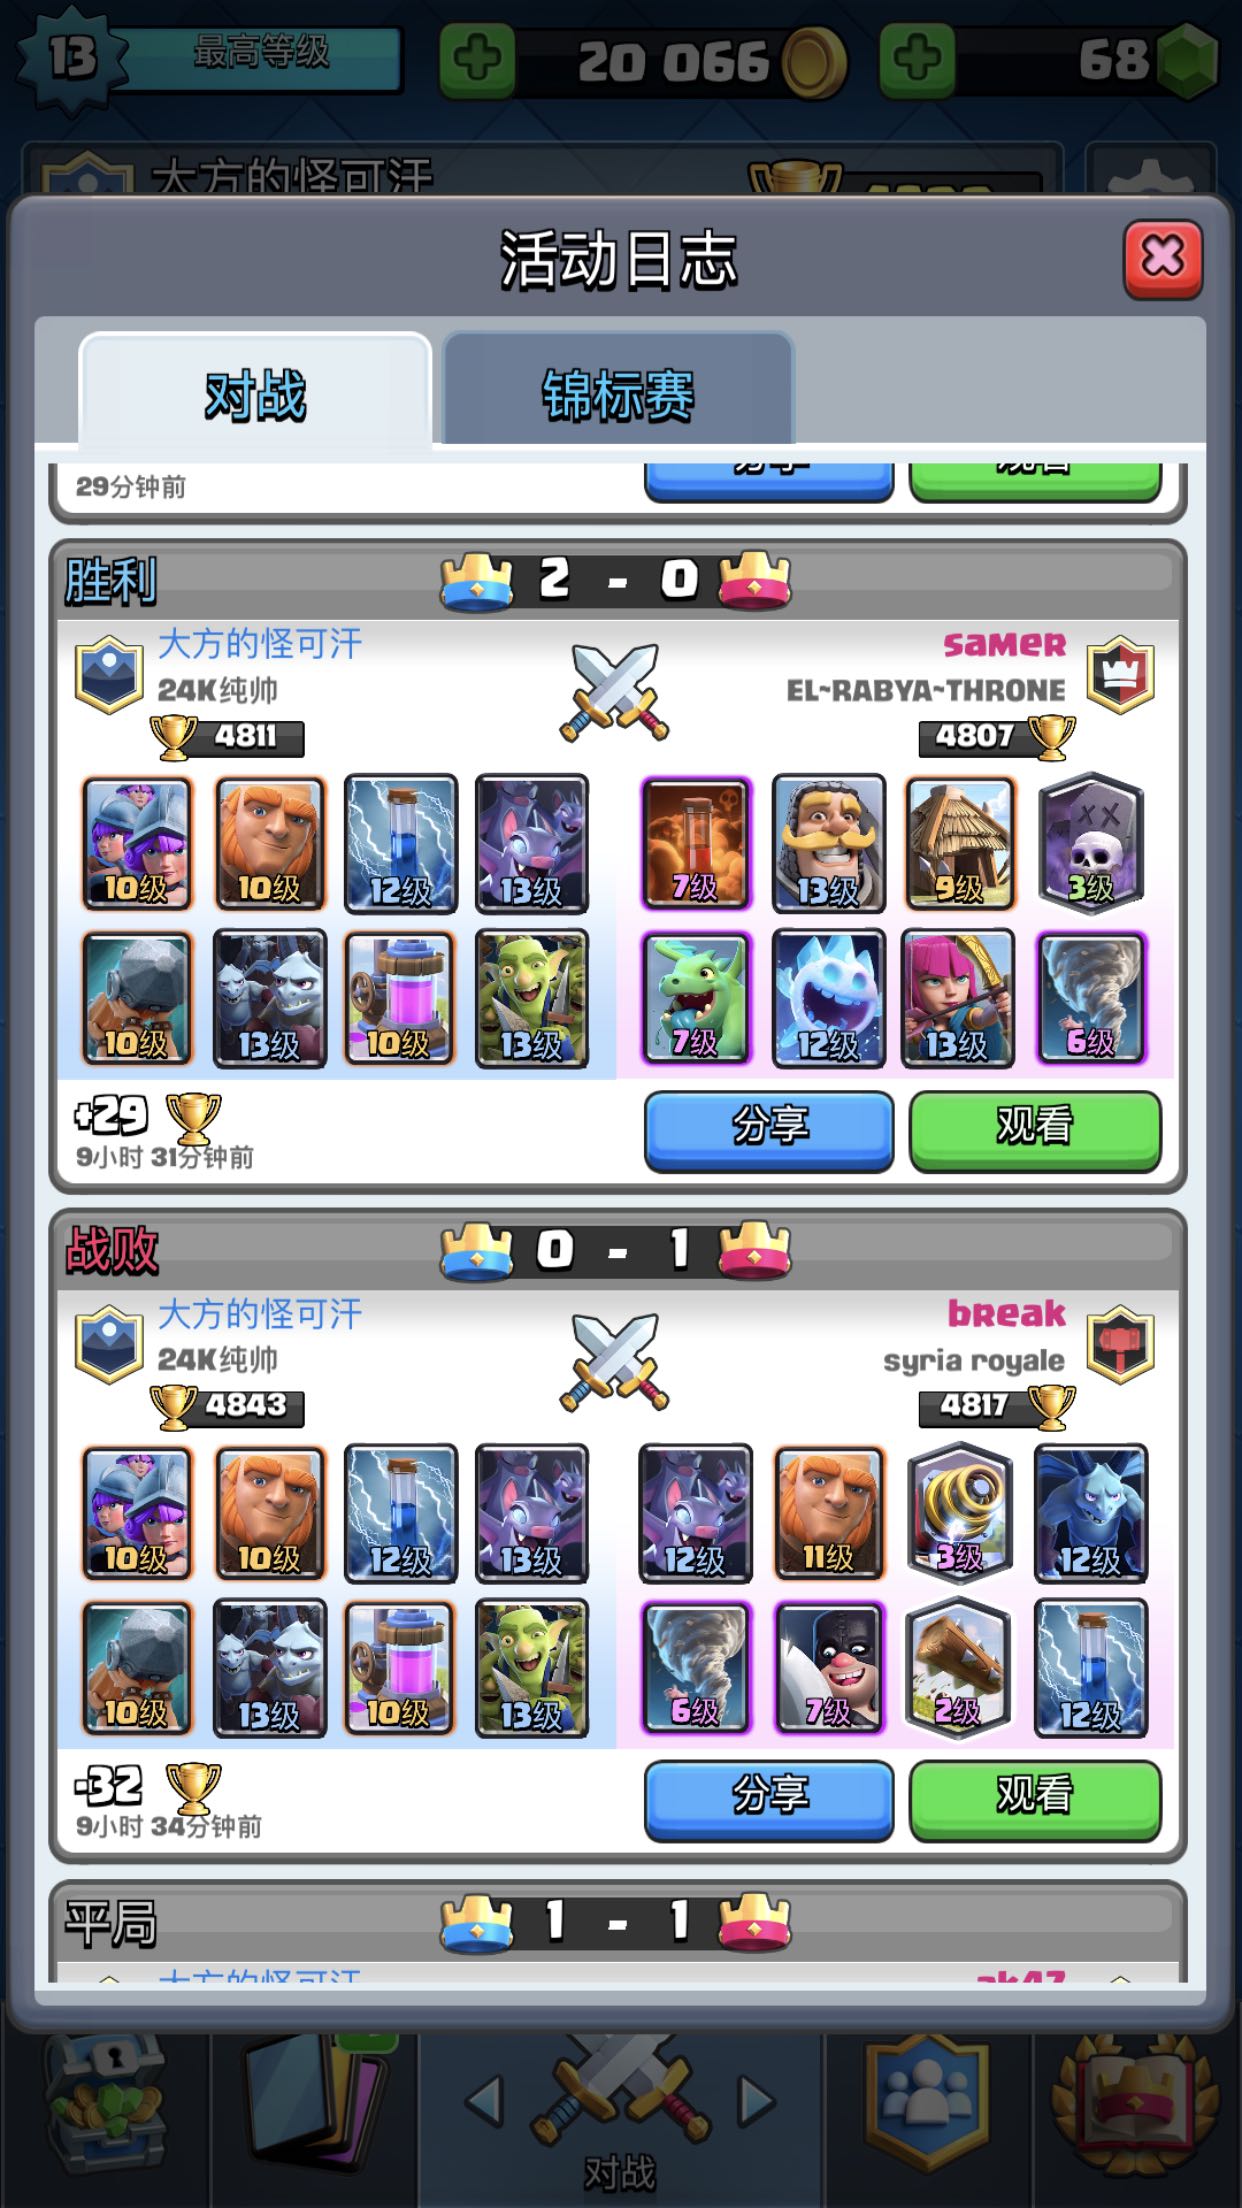Image resolution: width=1242 pixels, height=2208 pixels.
Task: Open opponent name saMeR profile
Action: tap(1005, 644)
